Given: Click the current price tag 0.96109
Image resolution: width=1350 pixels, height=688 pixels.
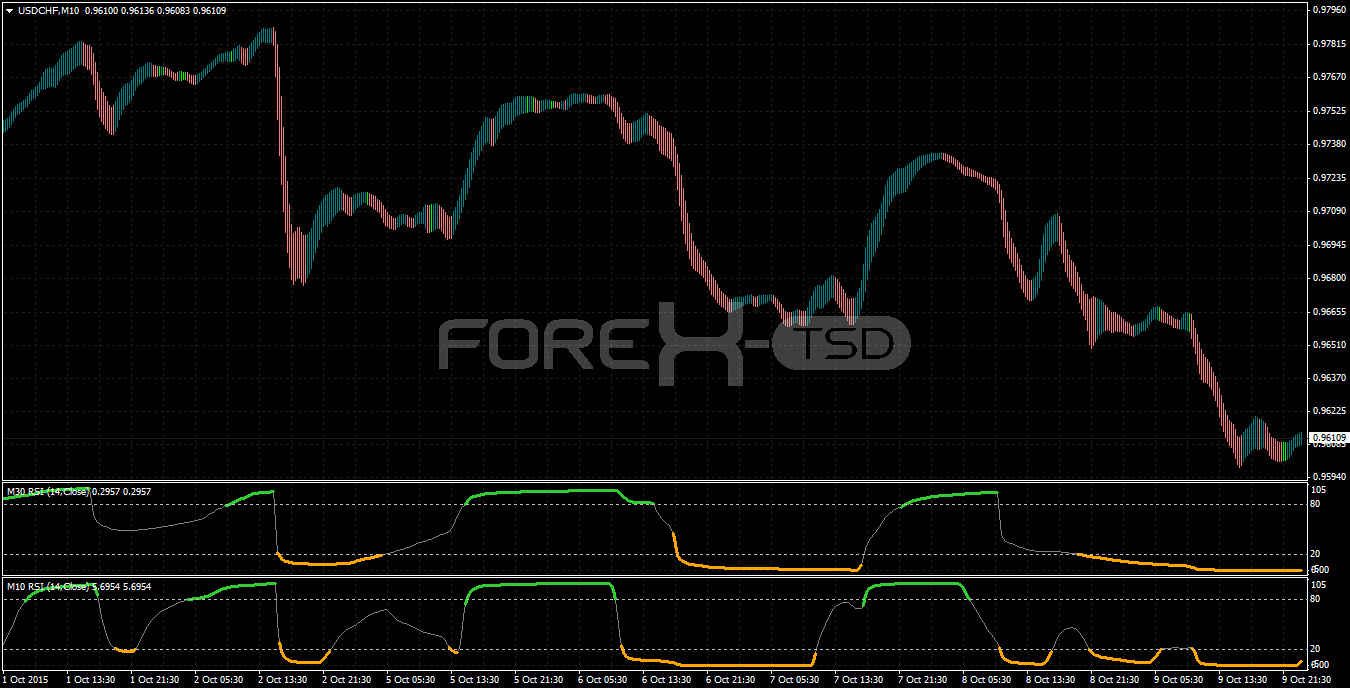Looking at the screenshot, I should (x=1328, y=438).
